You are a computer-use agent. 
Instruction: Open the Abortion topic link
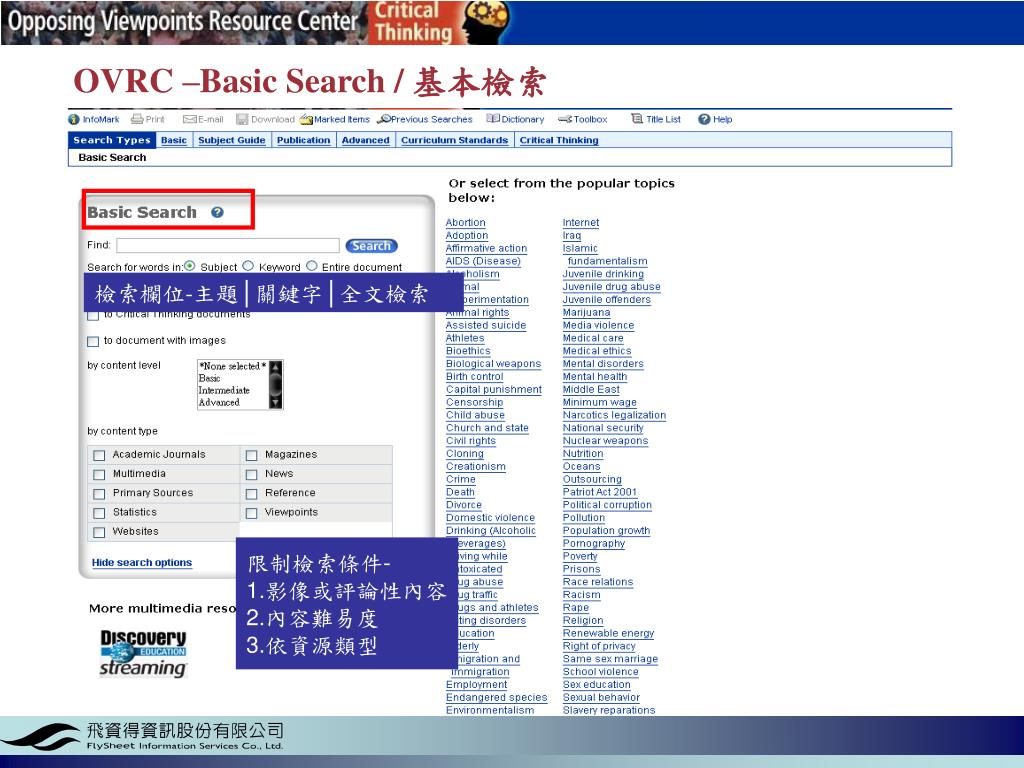(x=466, y=223)
